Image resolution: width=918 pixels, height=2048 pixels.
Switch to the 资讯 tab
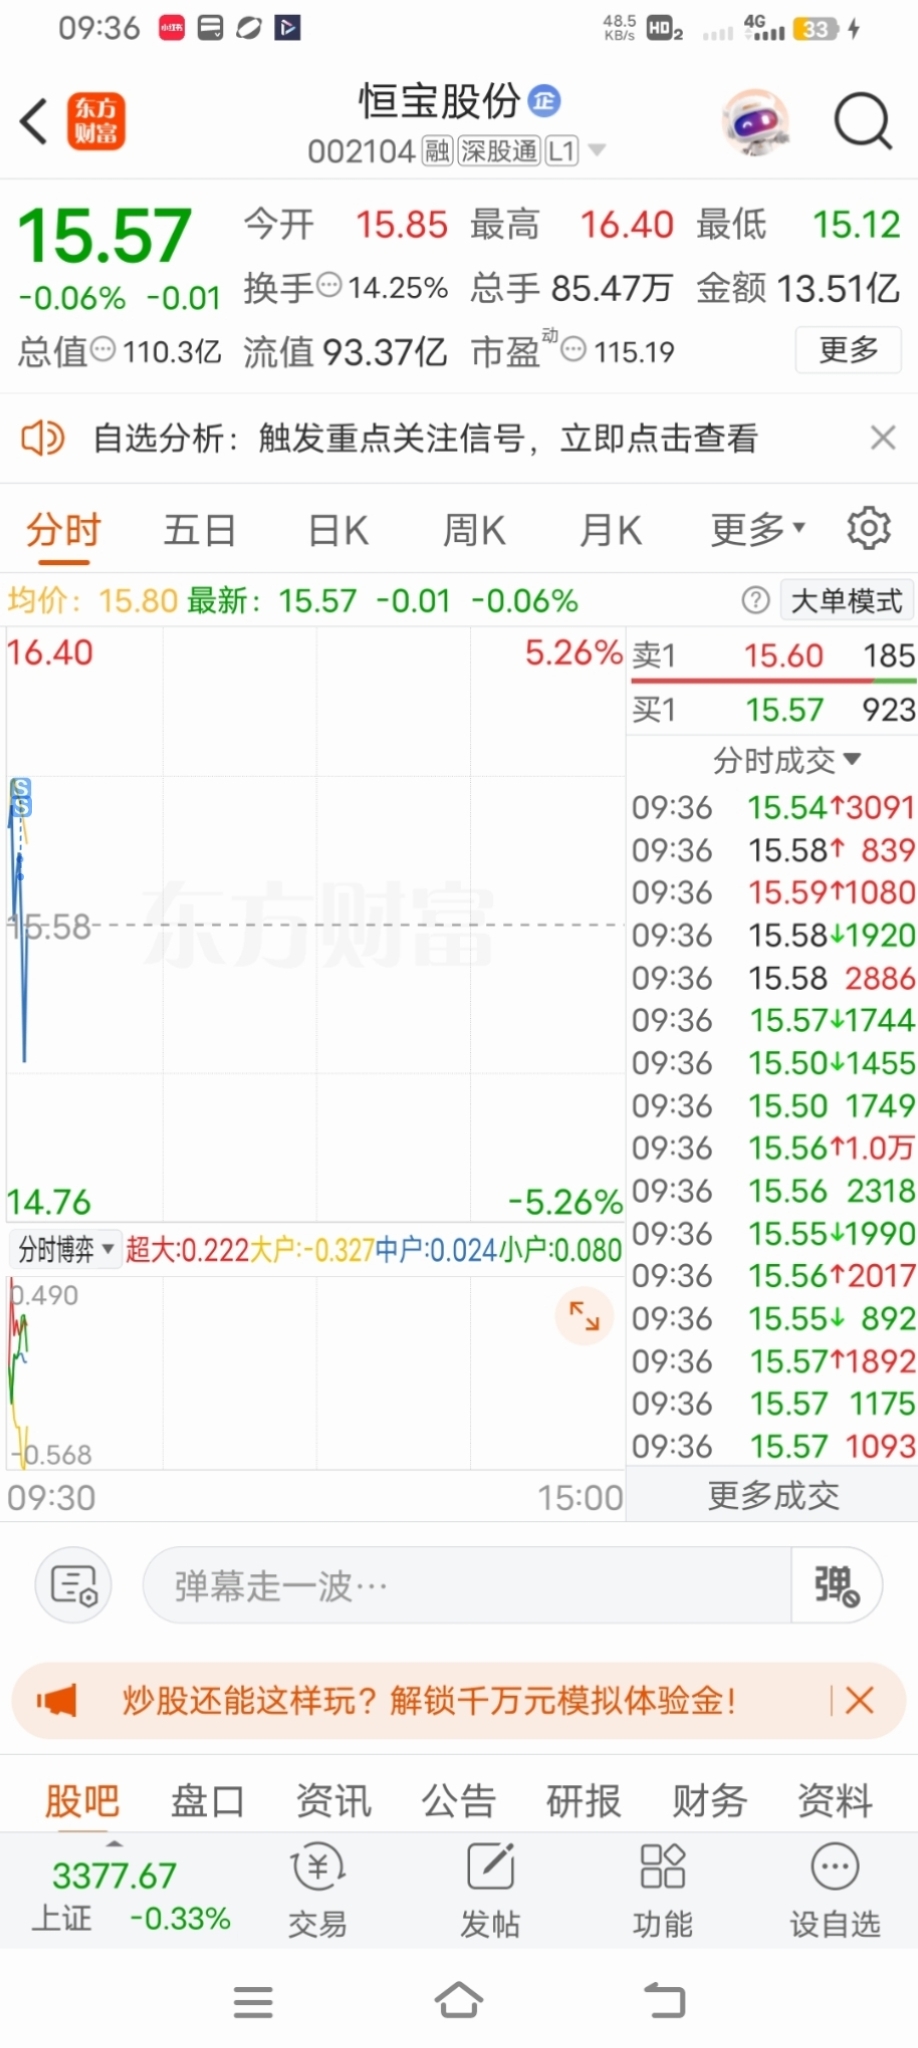point(333,1801)
